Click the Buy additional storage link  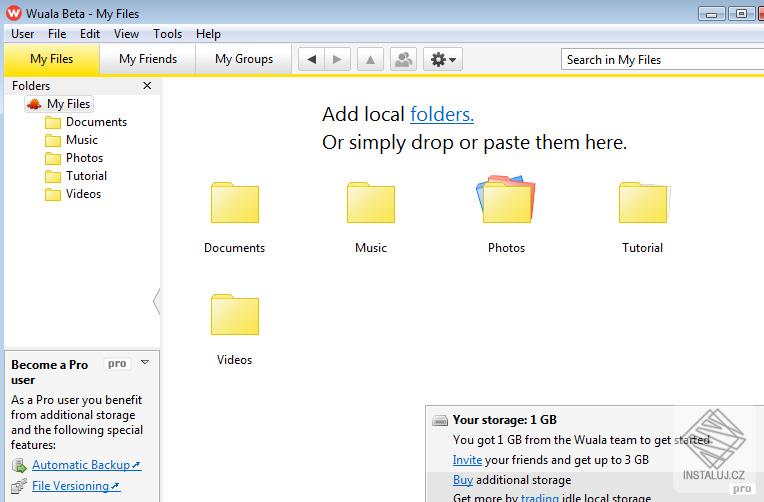pyautogui.click(x=463, y=480)
